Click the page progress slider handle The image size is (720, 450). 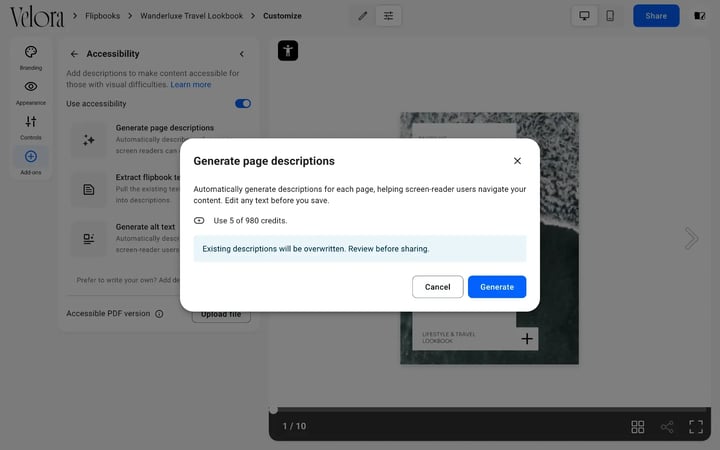[273, 410]
